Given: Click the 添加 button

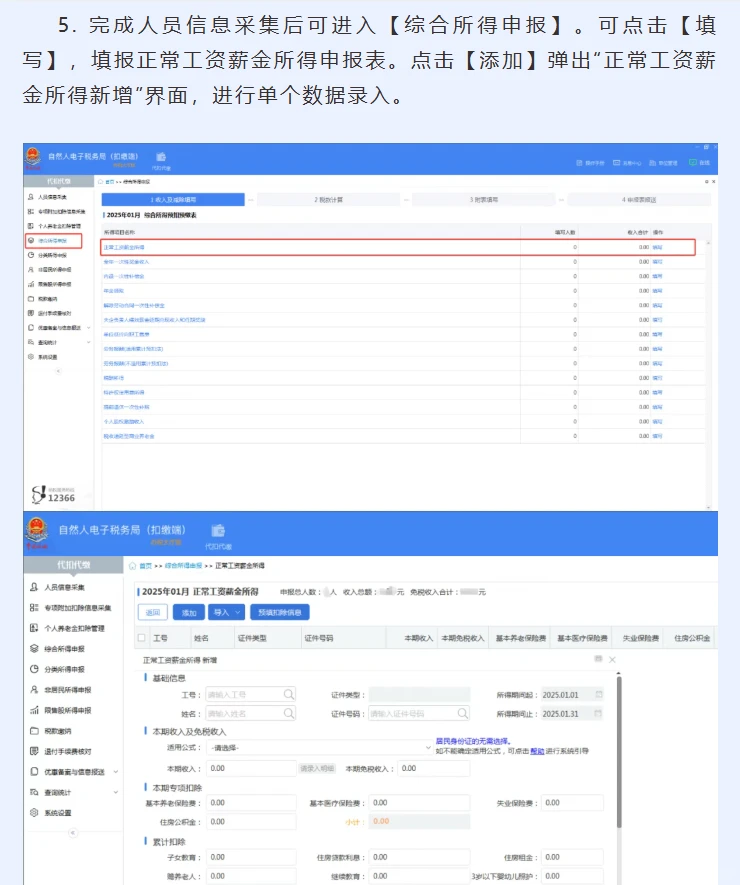Looking at the screenshot, I should [189, 612].
